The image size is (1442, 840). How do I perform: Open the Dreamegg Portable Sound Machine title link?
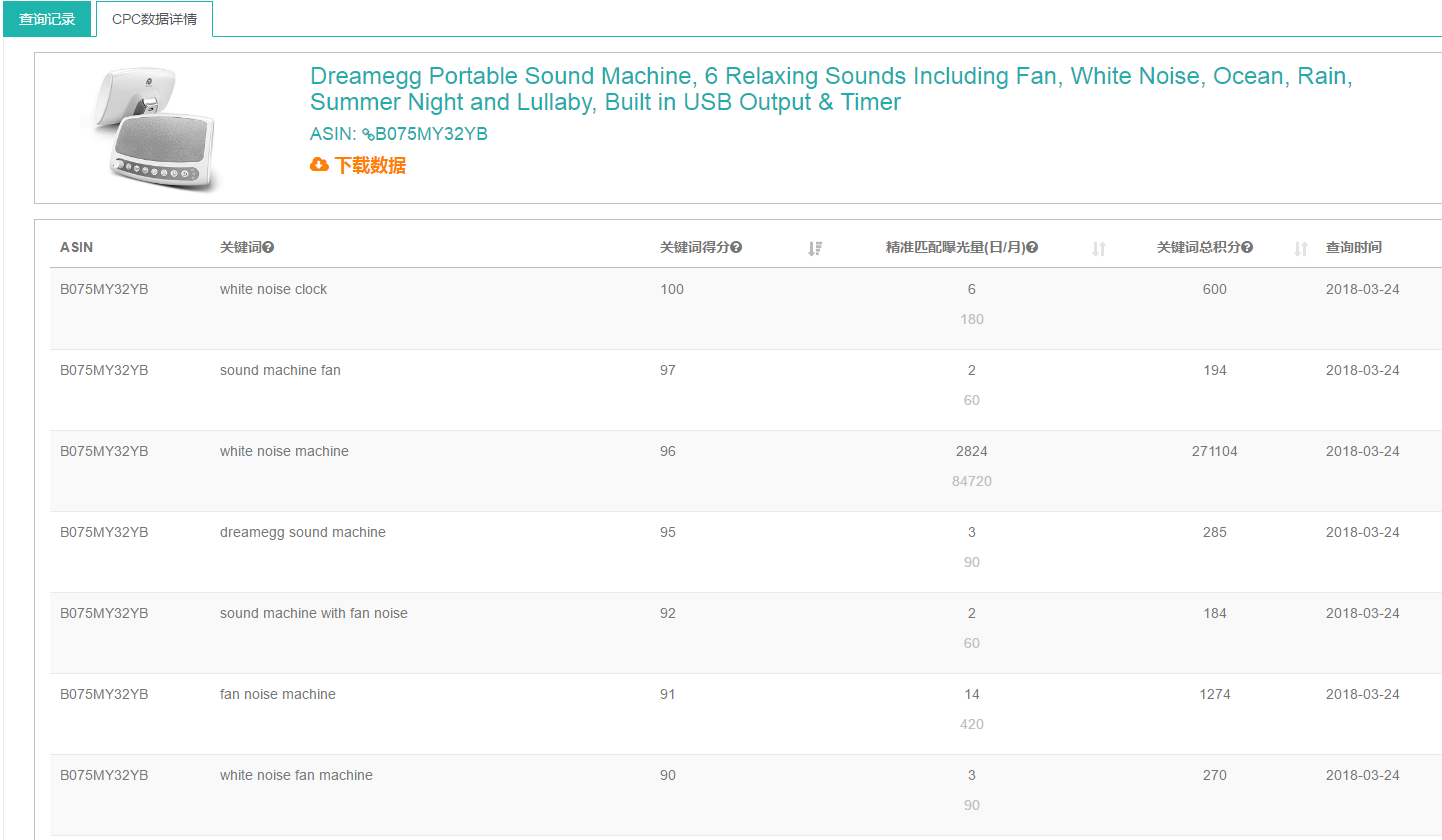(831, 89)
